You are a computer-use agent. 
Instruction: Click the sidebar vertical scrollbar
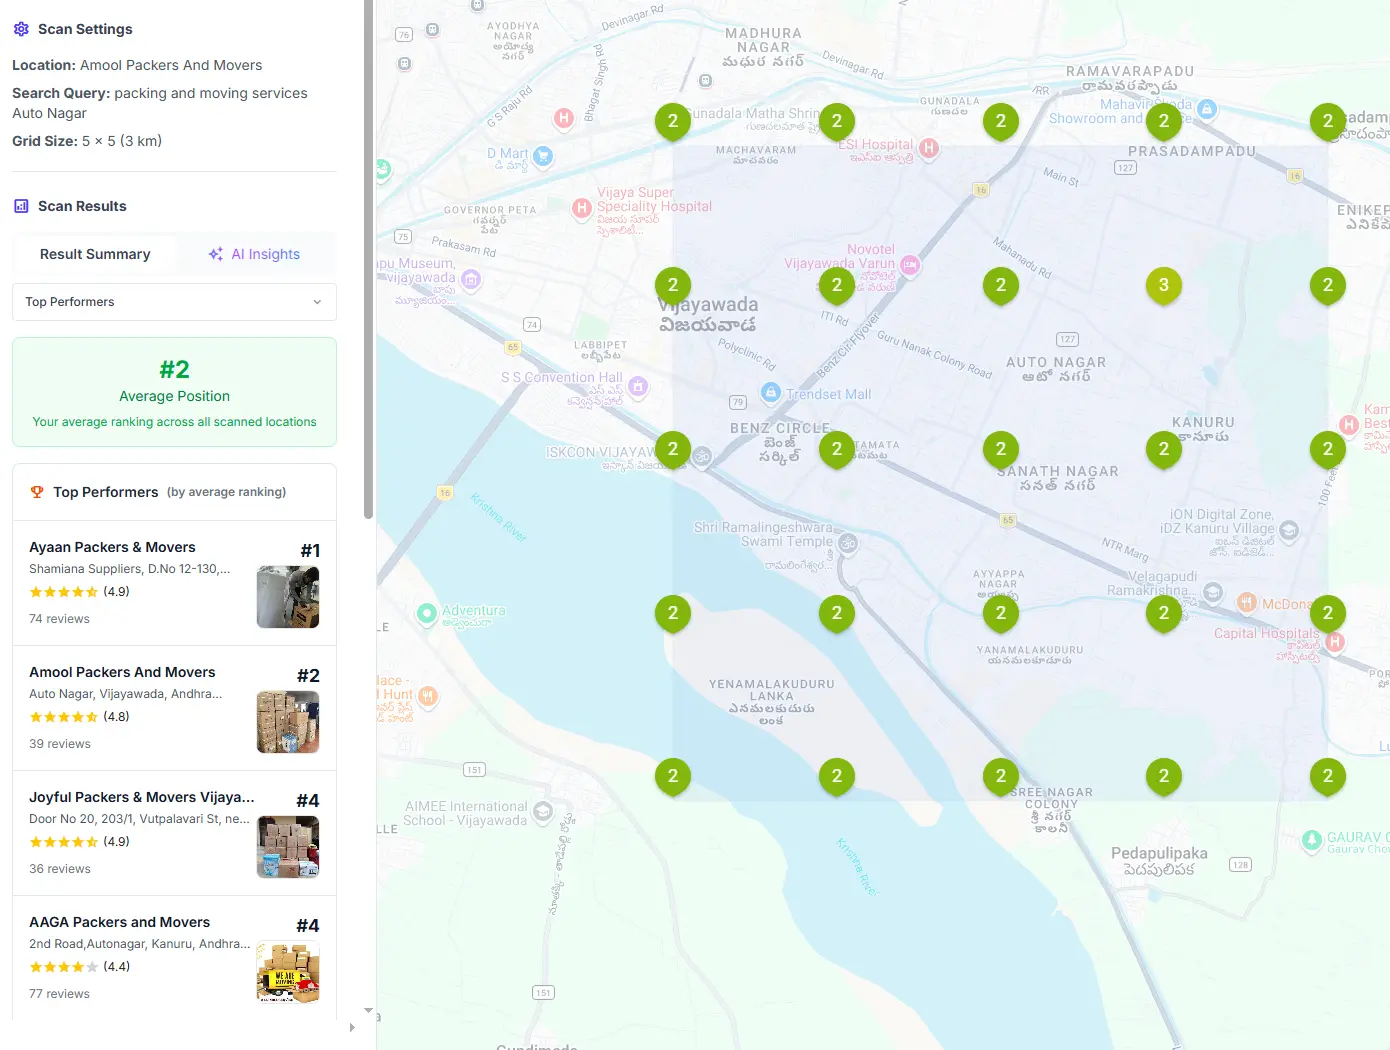(x=368, y=260)
